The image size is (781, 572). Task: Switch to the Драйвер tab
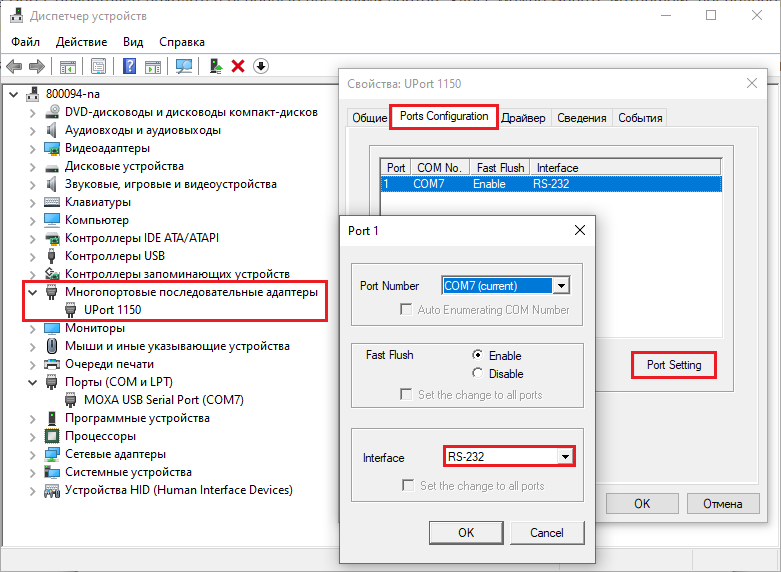point(524,118)
